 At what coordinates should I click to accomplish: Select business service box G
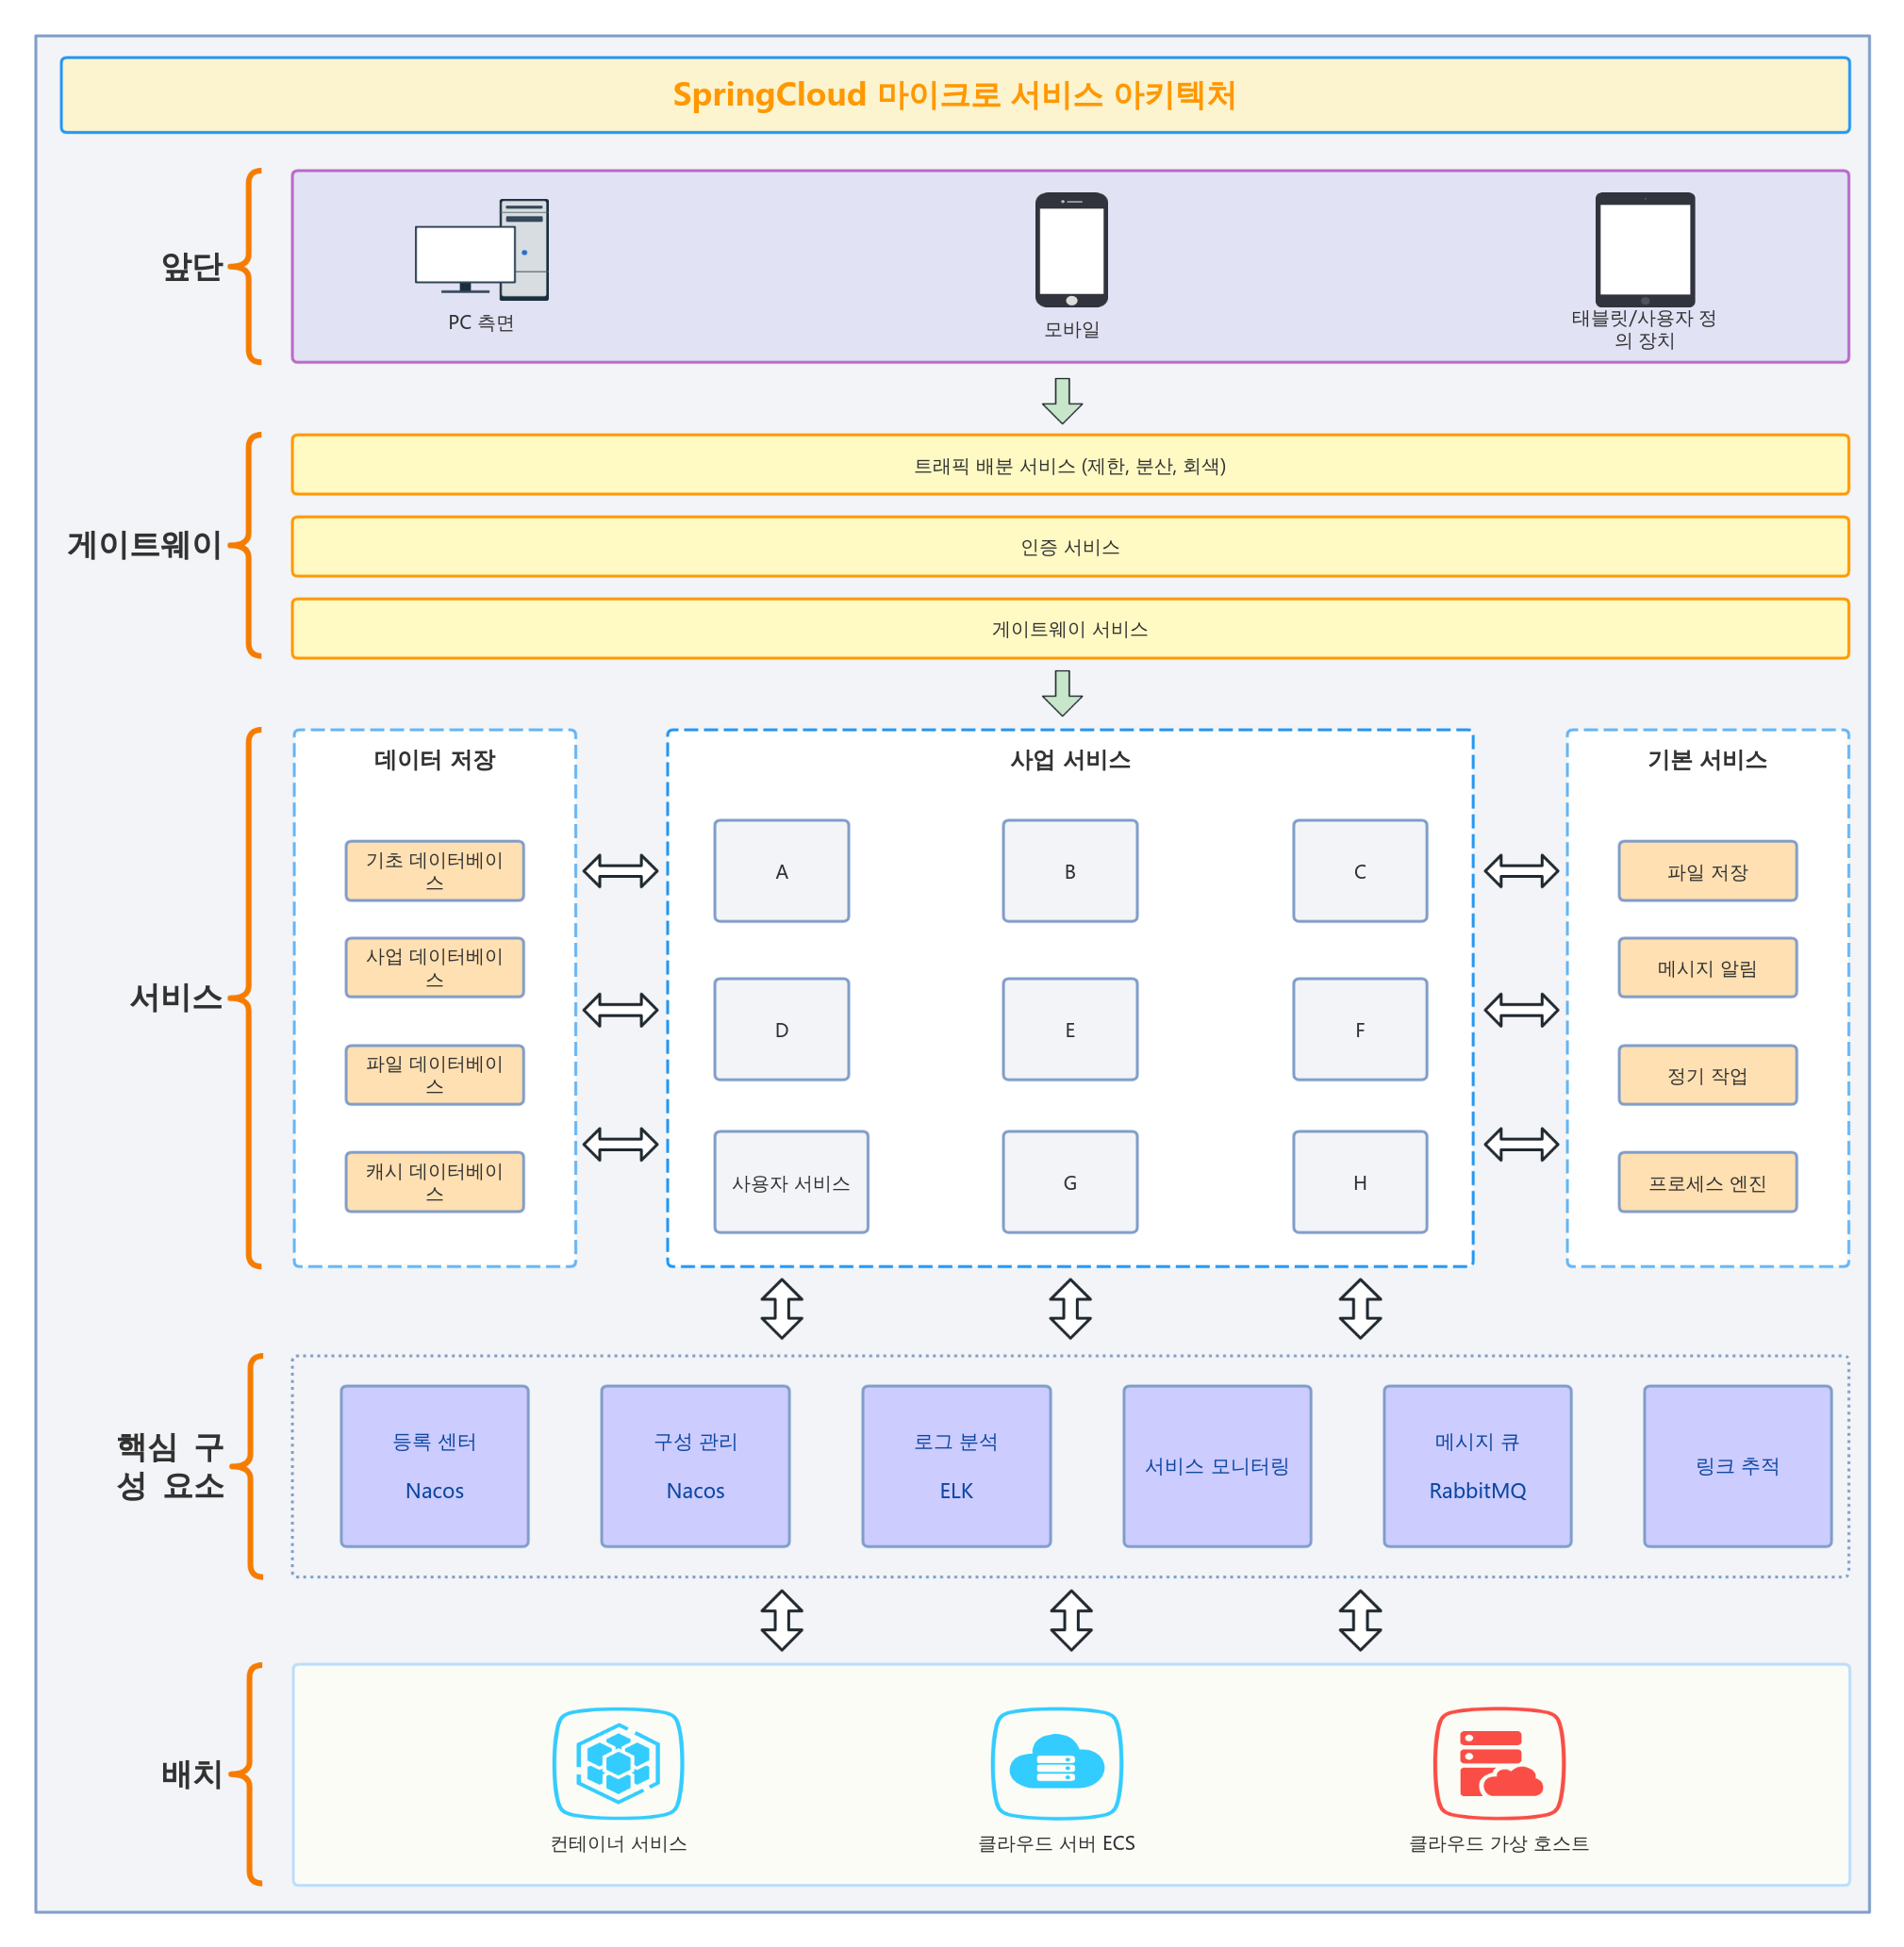coord(1070,1182)
